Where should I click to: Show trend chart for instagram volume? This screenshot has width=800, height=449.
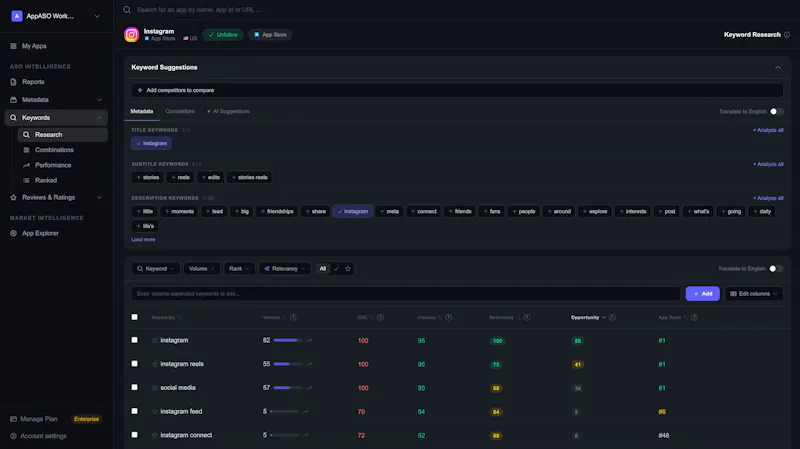click(309, 340)
